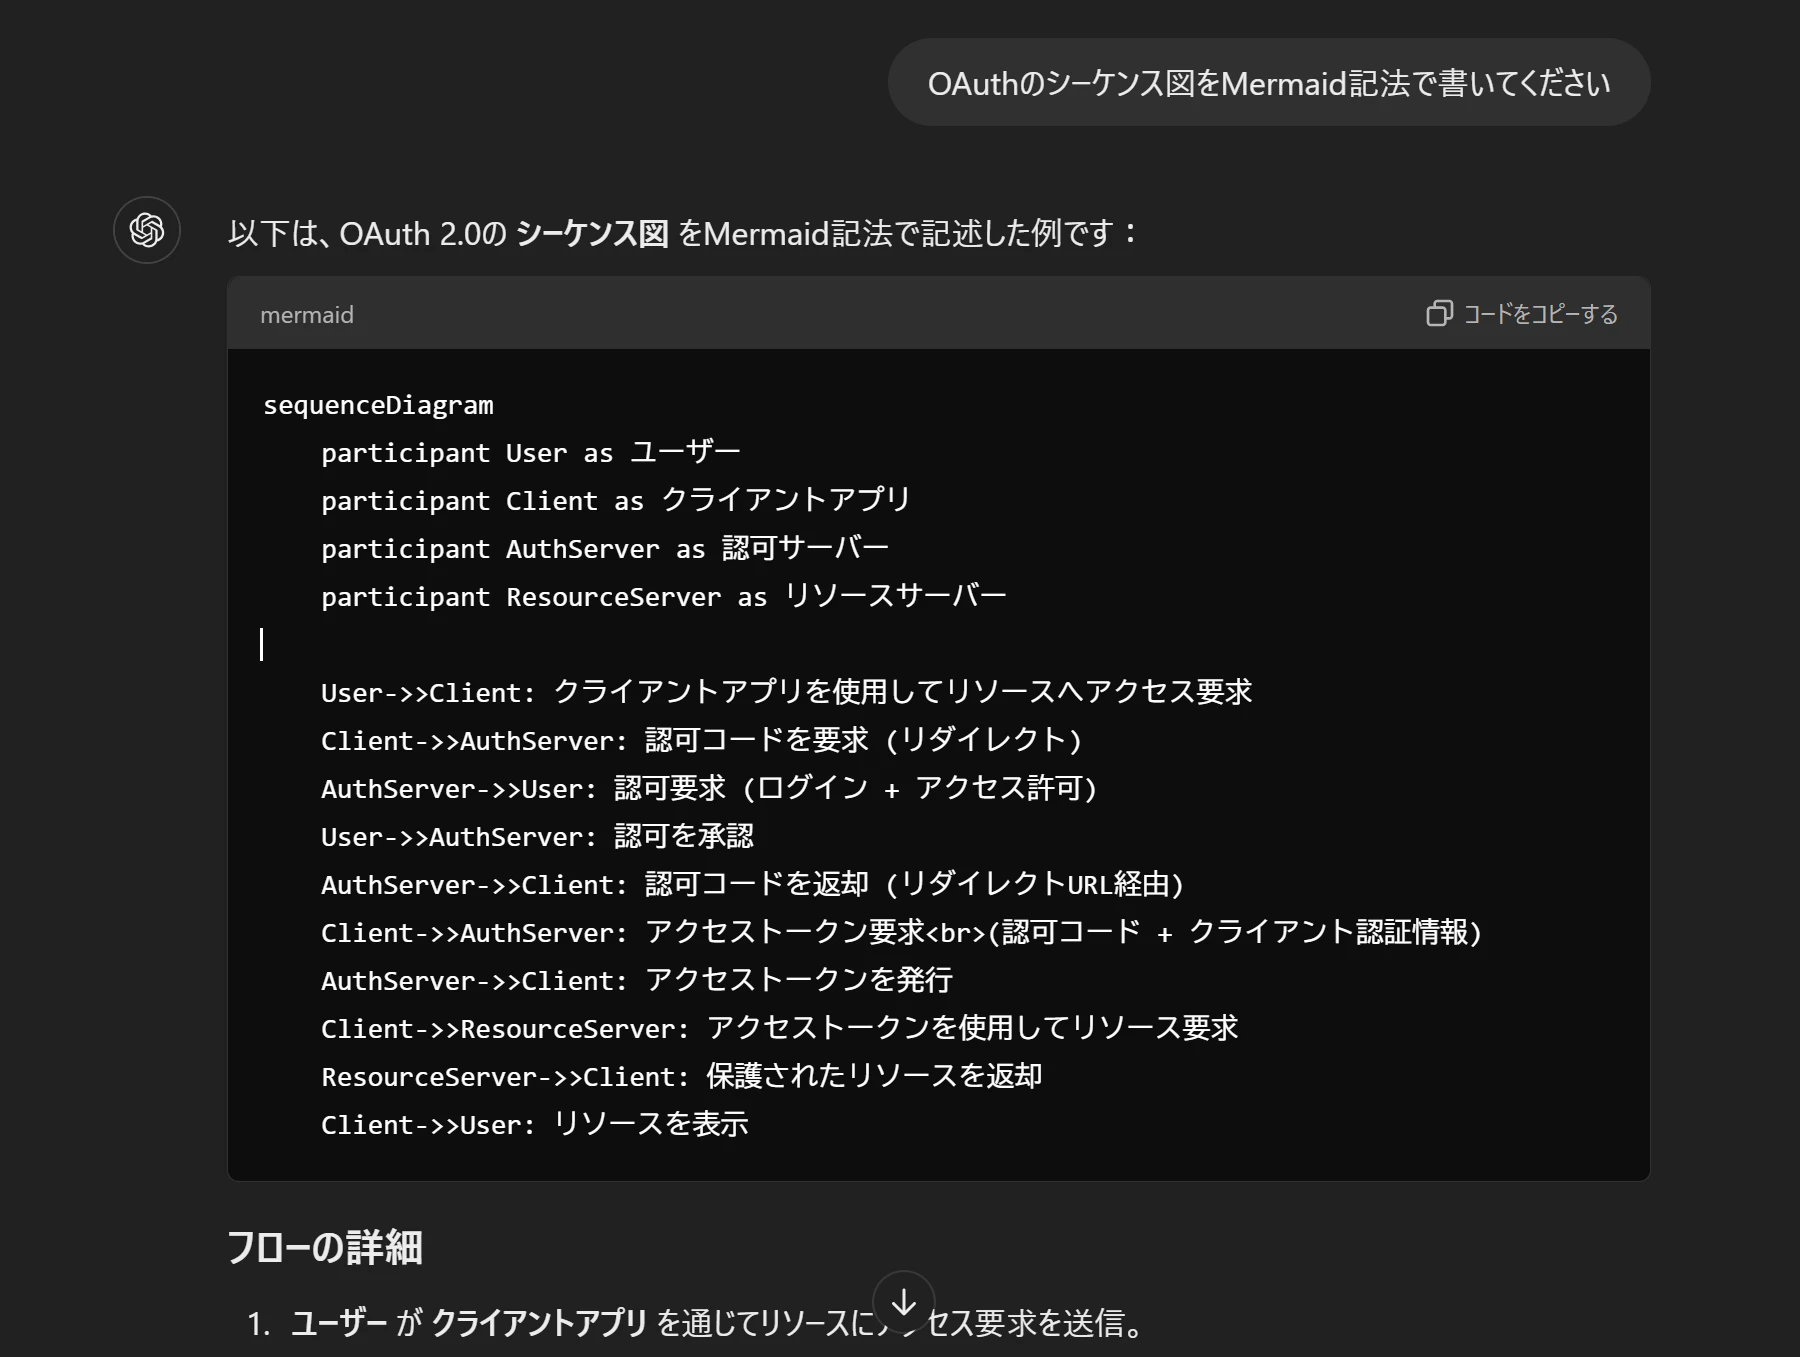
Task: Click the 'sequenceDiagram' code line
Action: (x=378, y=405)
